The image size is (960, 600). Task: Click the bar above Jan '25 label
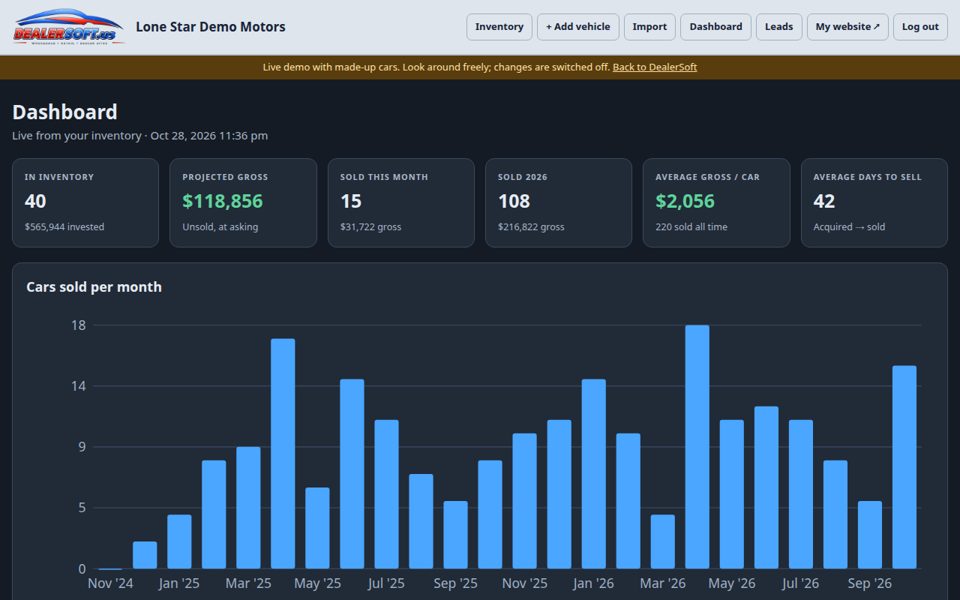click(x=179, y=542)
